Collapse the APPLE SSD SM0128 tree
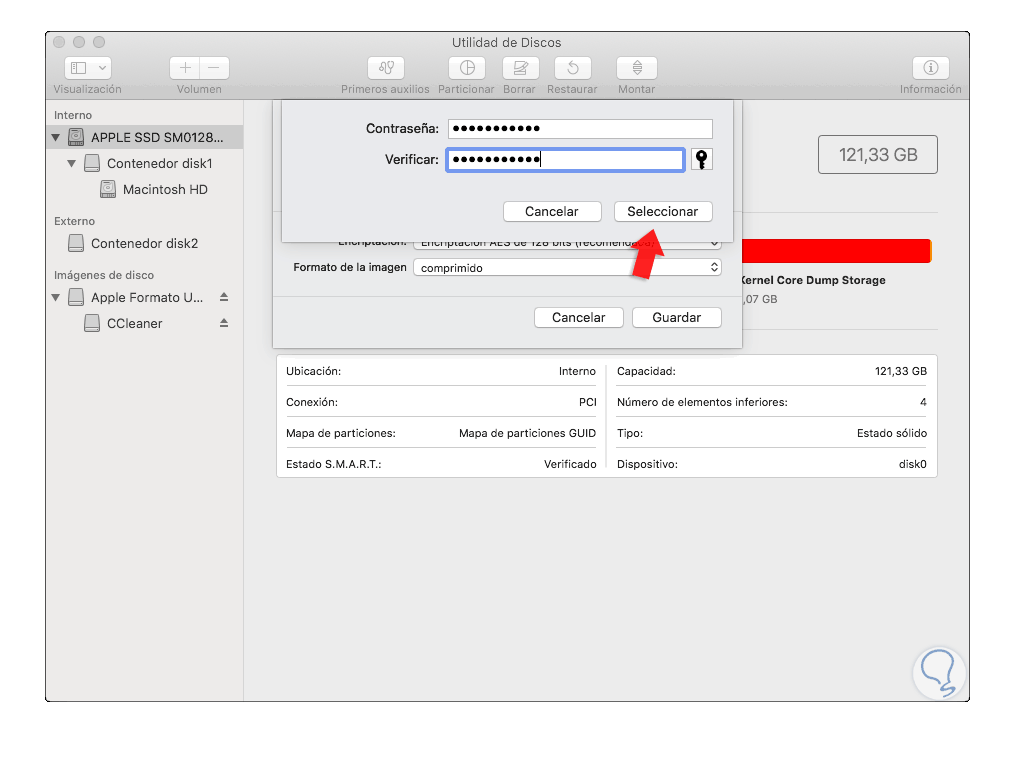 56,137
